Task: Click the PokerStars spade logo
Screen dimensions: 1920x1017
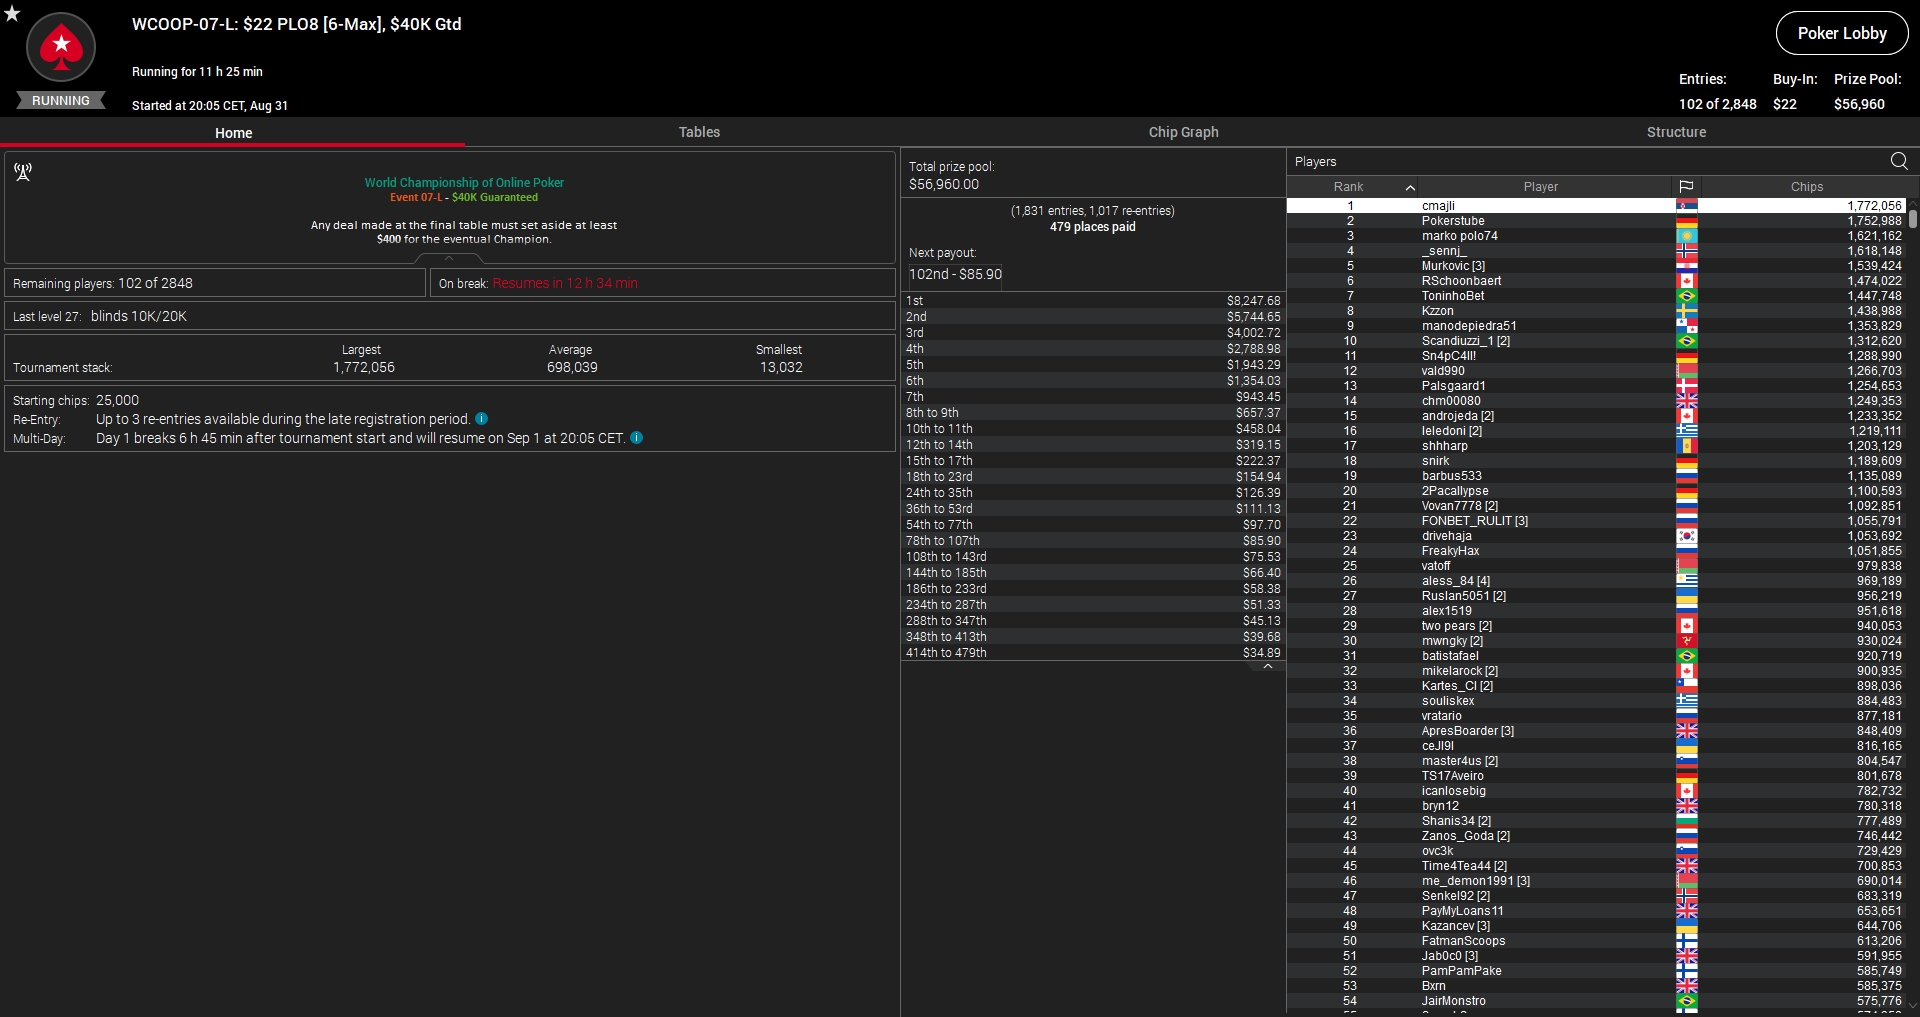Action: pos(61,47)
